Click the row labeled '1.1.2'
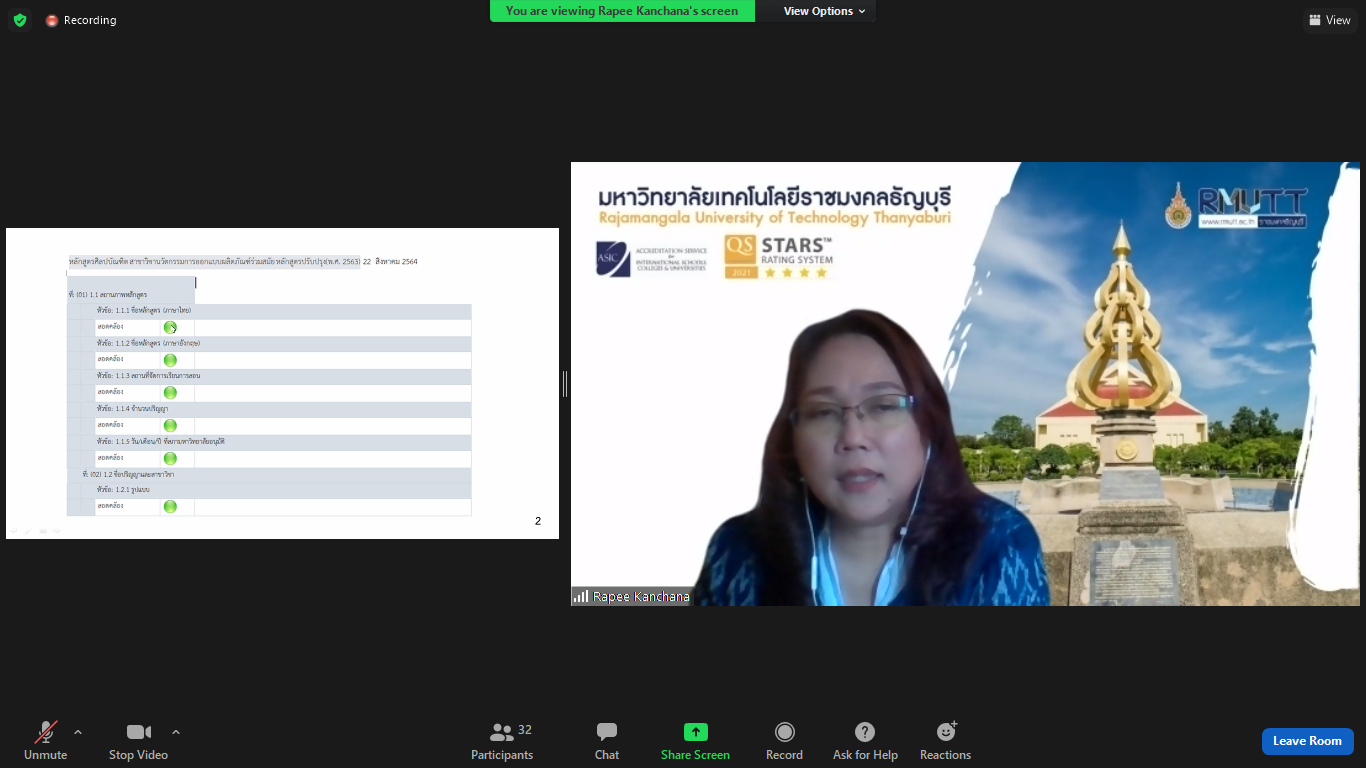The height and width of the screenshot is (768, 1366). [x=283, y=343]
